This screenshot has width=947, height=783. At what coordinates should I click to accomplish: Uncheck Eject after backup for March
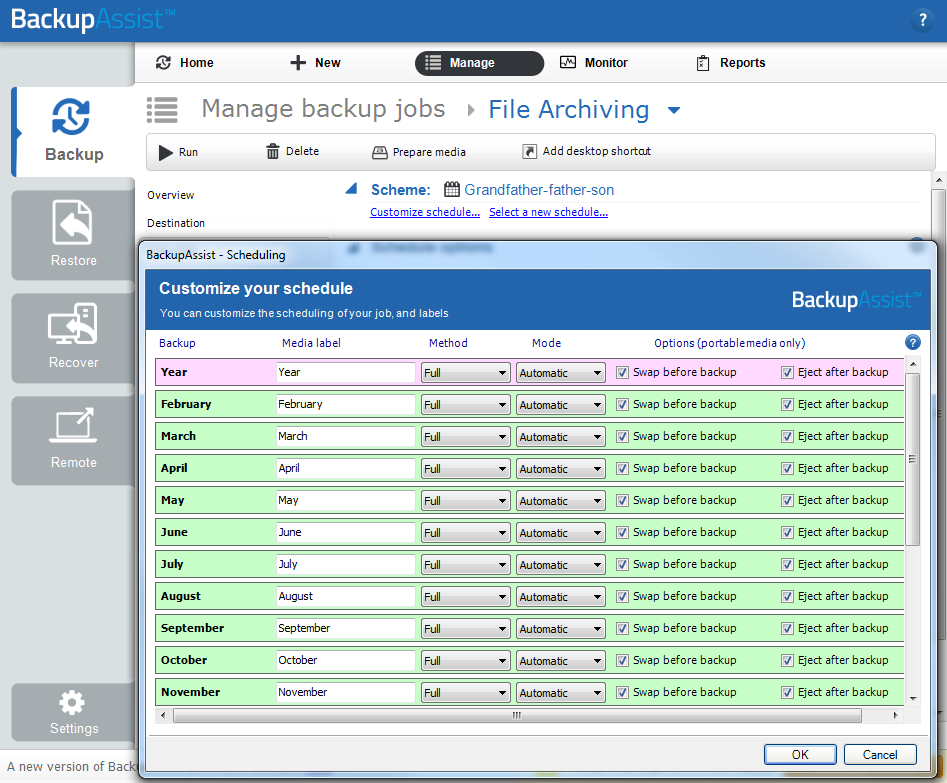(788, 437)
